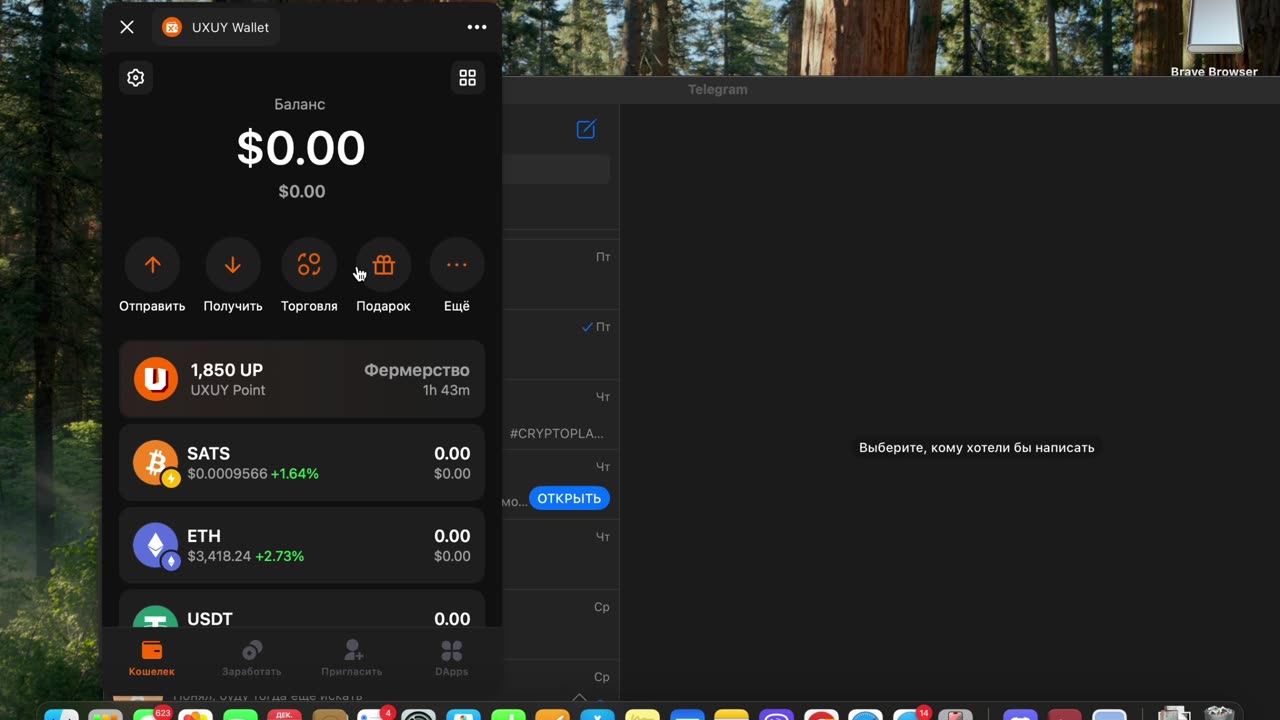Screen dimensions: 1280x720
Task: Switch to the Пригласить tab
Action: click(x=352, y=658)
